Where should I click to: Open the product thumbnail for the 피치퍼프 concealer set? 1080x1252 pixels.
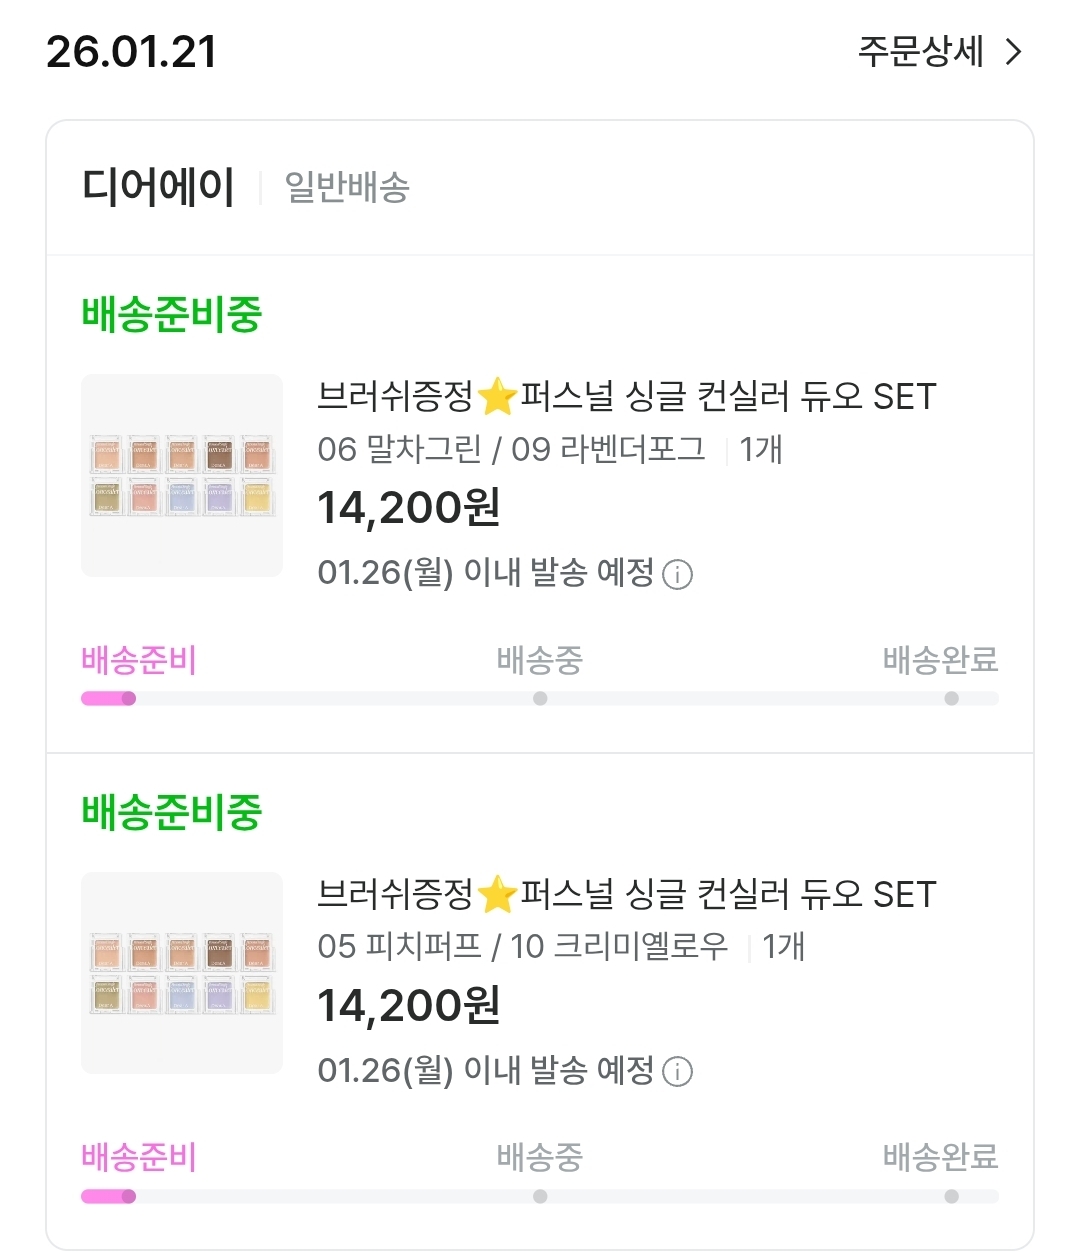point(182,972)
